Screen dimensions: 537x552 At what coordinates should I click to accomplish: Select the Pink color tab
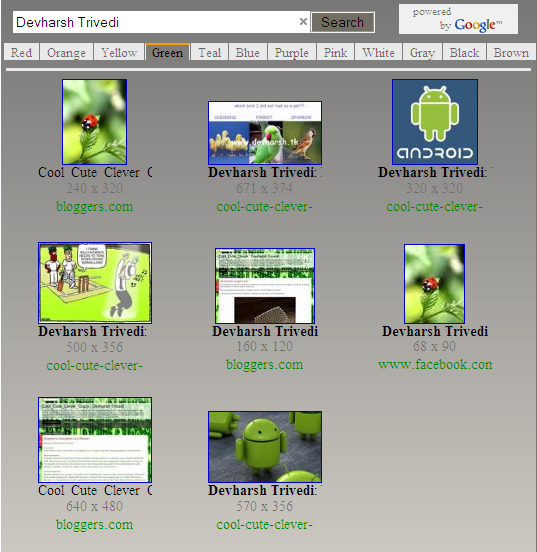click(x=335, y=52)
